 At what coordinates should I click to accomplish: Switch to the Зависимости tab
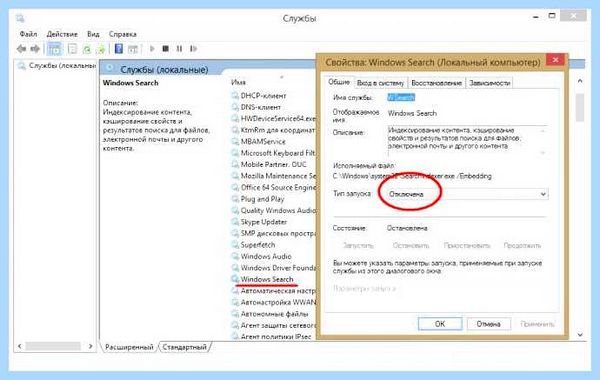tap(489, 83)
